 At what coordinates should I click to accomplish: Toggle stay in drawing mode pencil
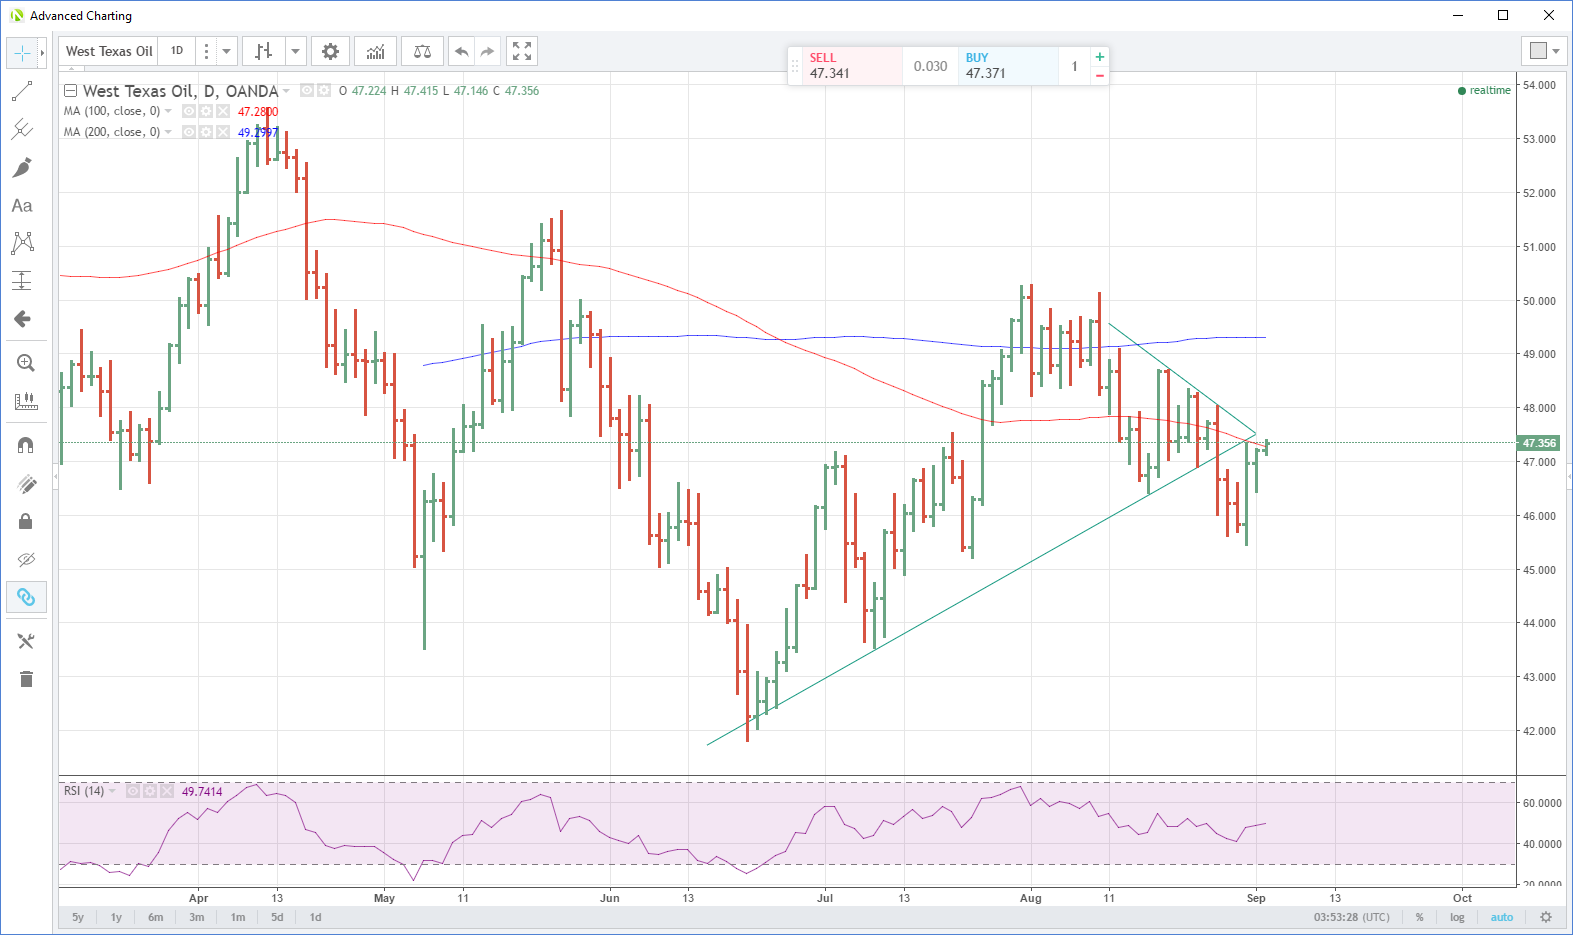pyautogui.click(x=26, y=484)
